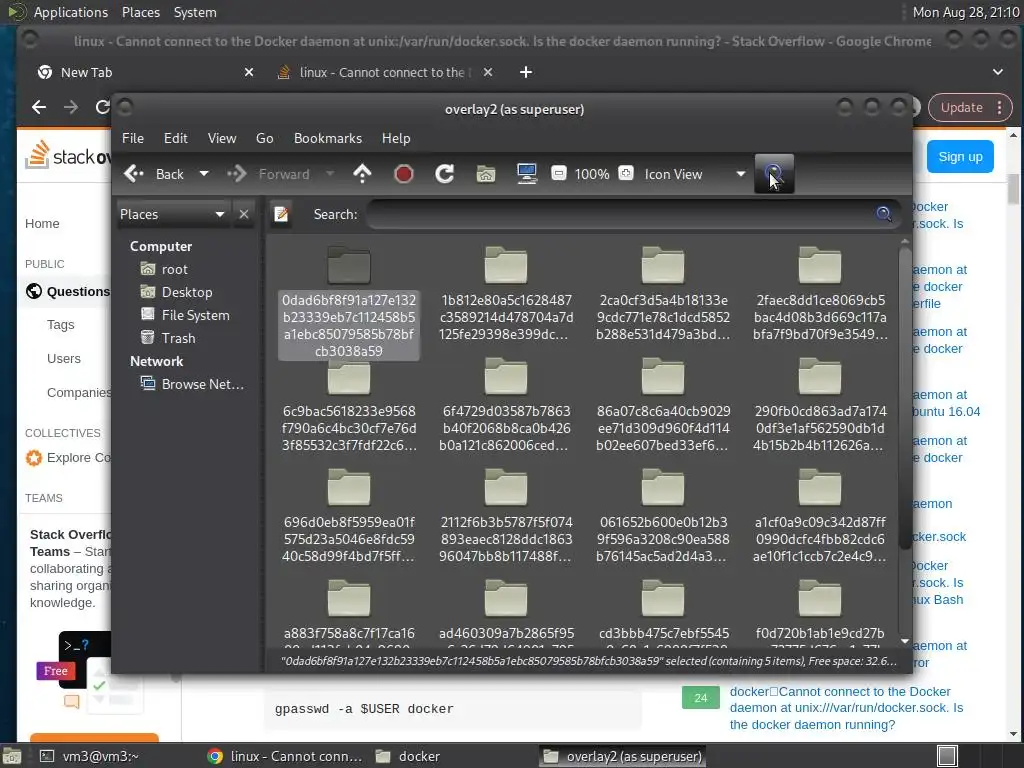Open Applications menu in top panel
The image size is (1024, 768).
click(71, 12)
